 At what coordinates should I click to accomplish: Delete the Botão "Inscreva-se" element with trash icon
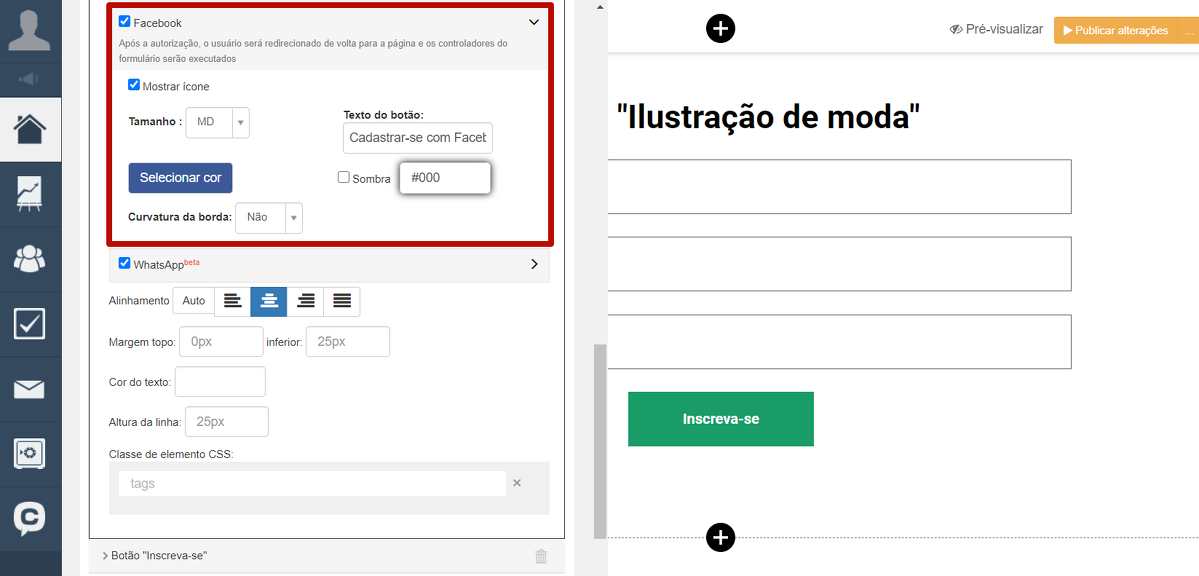541,556
